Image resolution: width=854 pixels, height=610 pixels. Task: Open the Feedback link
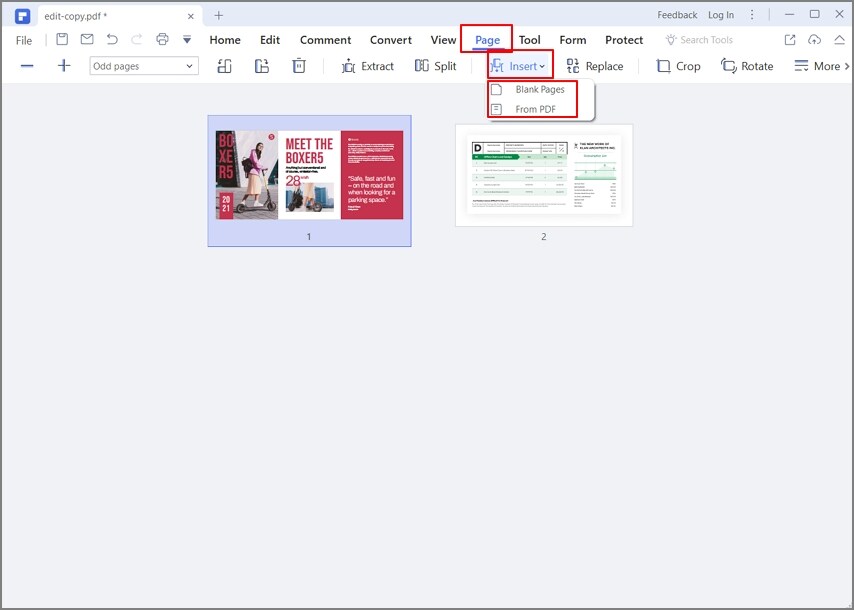coord(677,15)
